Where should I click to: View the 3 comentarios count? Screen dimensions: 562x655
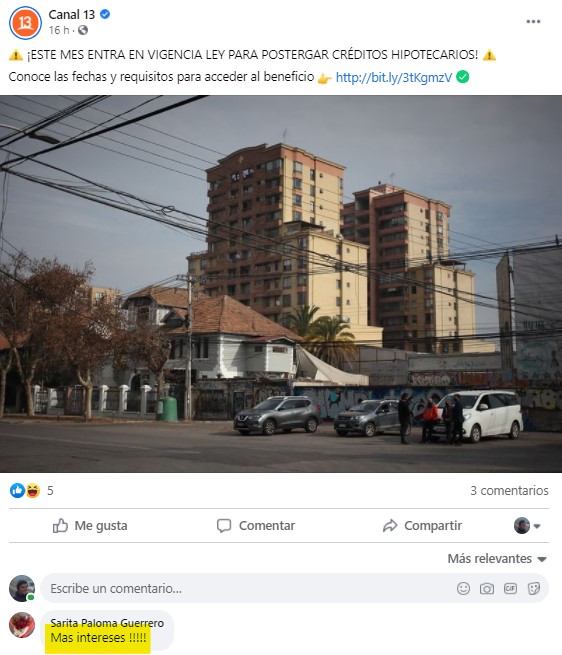[509, 490]
